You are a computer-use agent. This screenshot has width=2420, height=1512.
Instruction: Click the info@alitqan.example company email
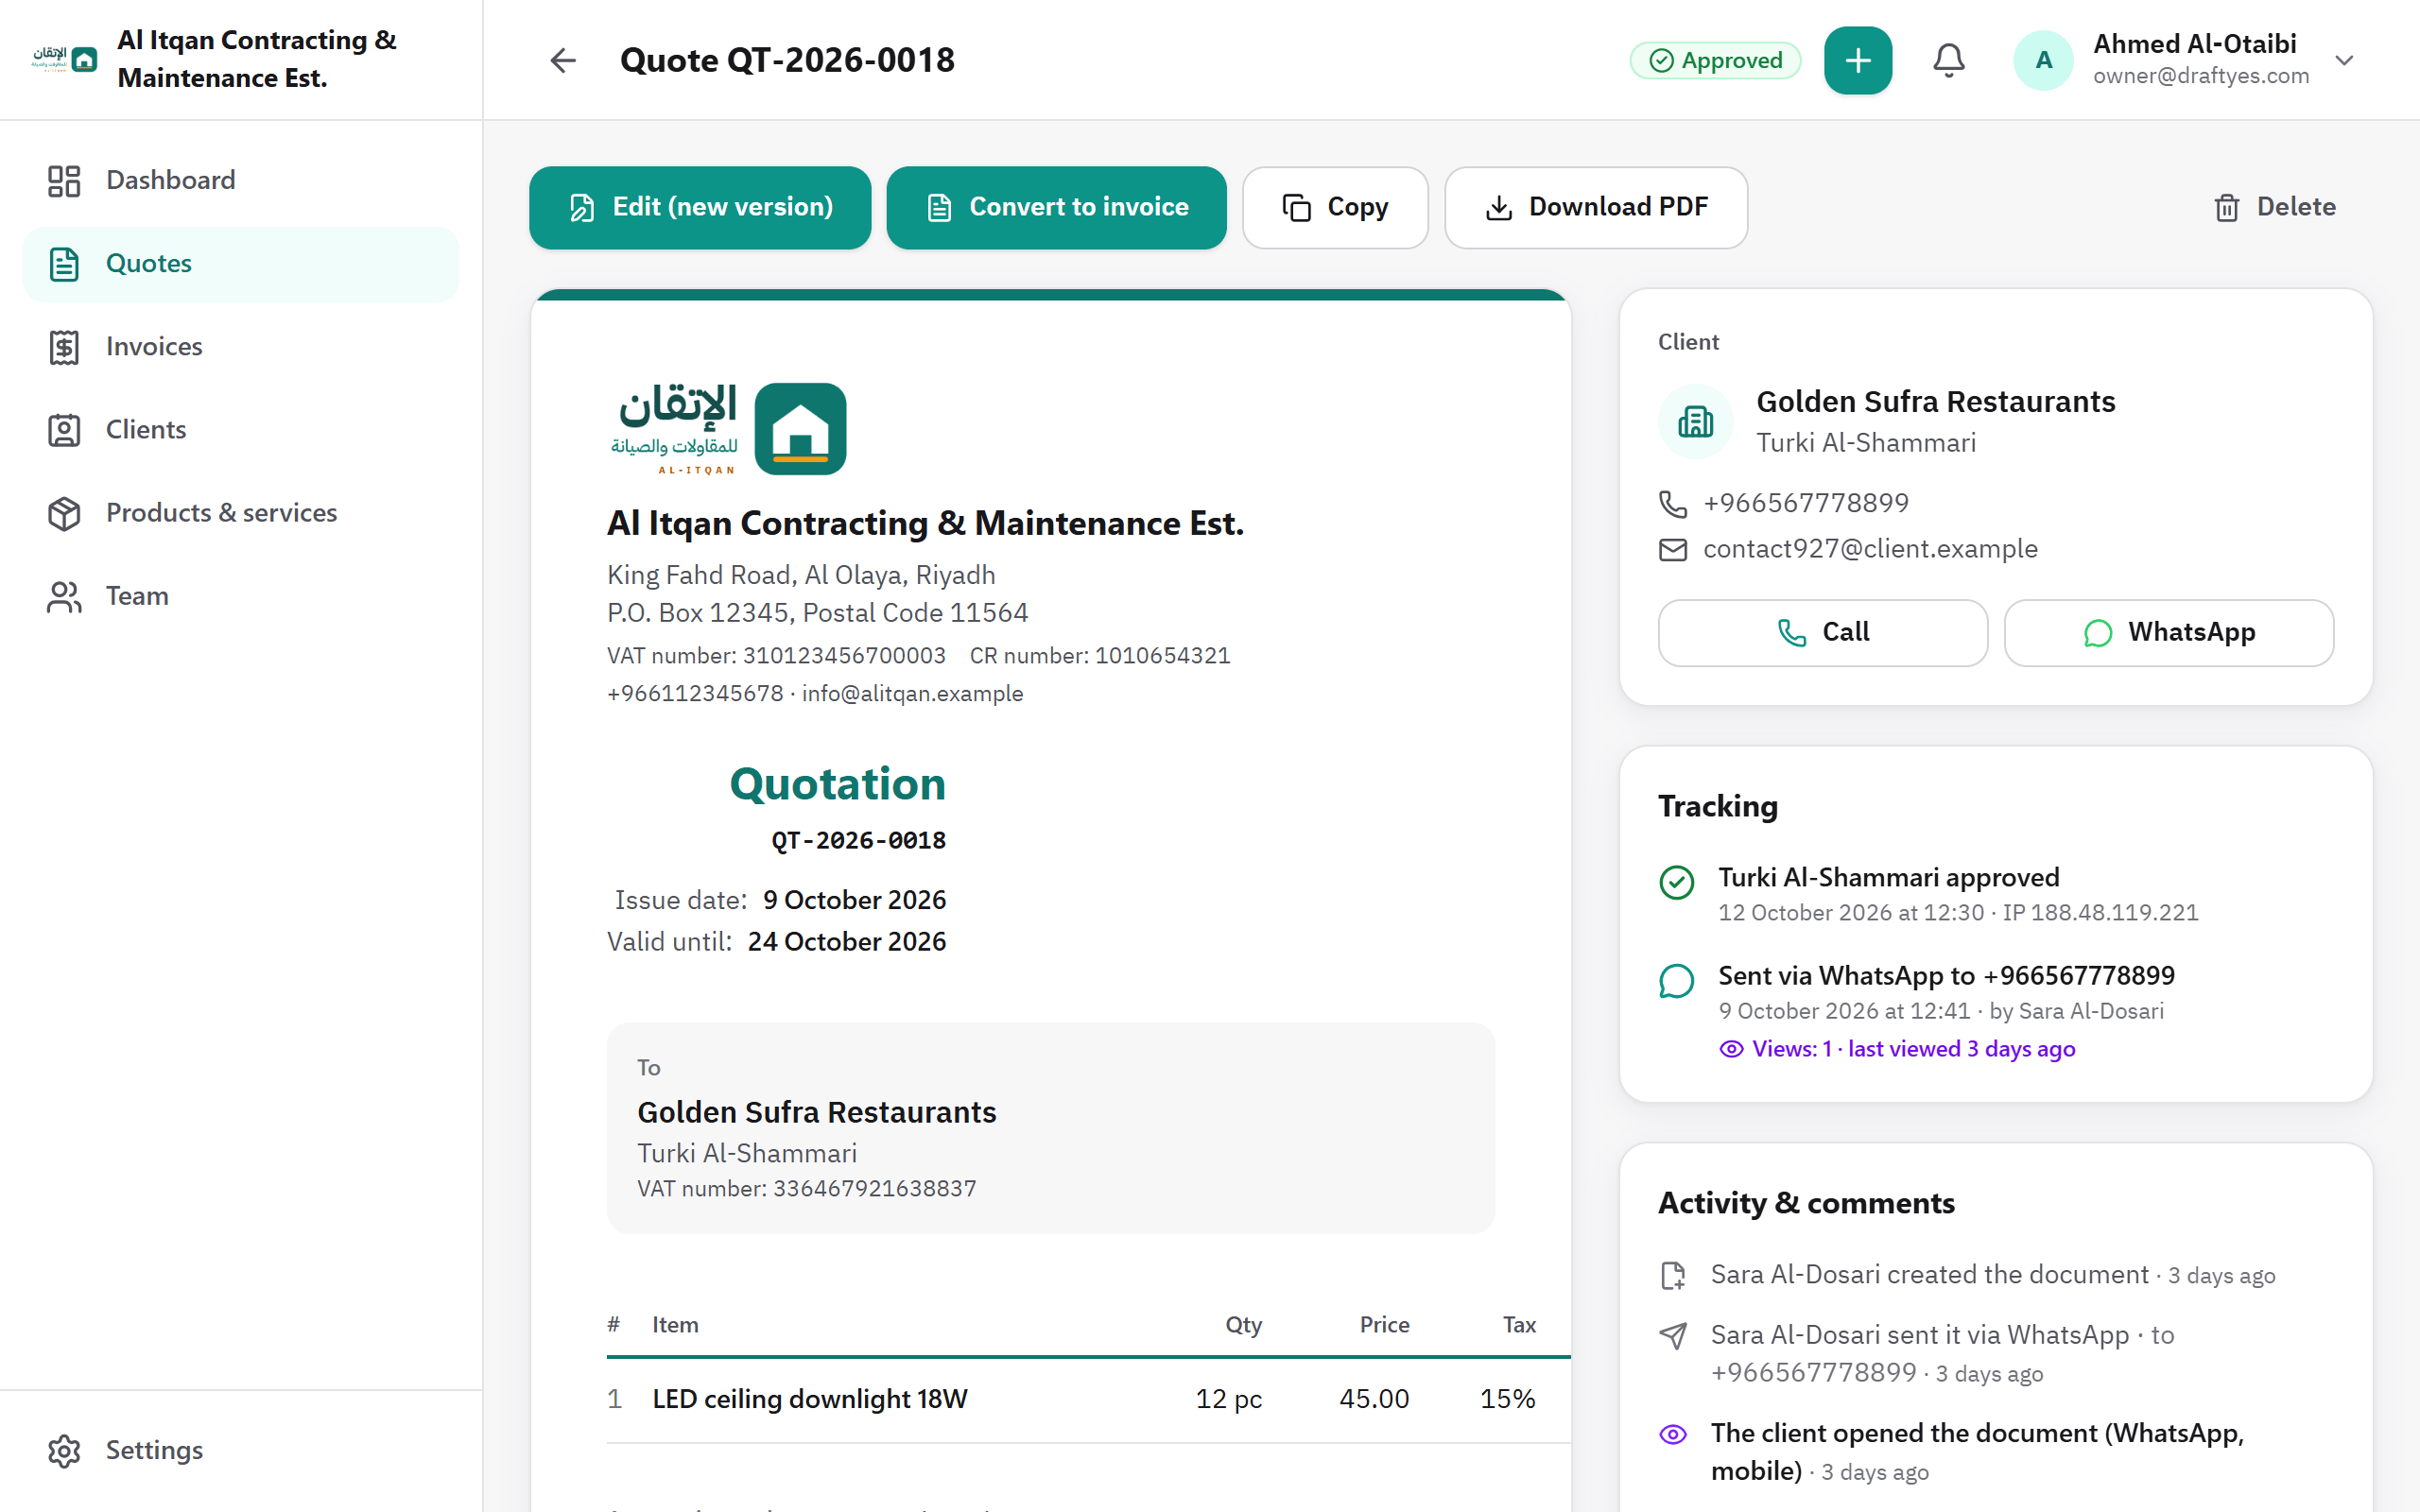coord(912,694)
